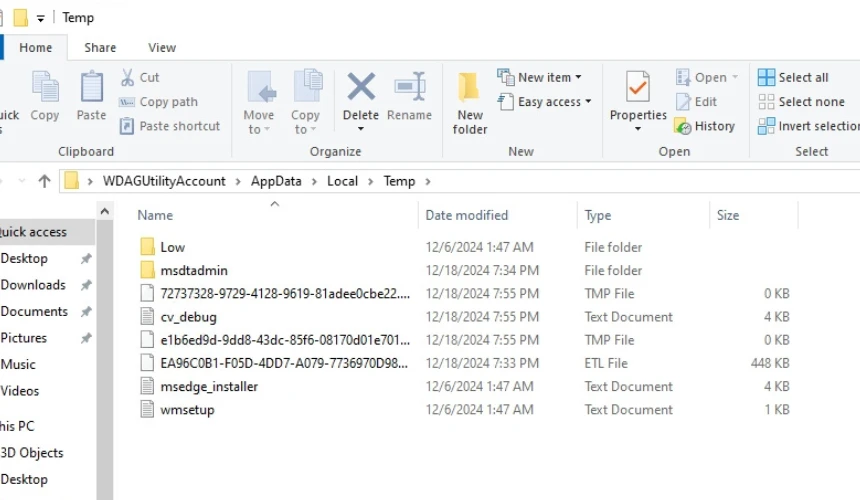Click the Delete icon in ribbon
Image resolution: width=860 pixels, height=500 pixels.
coord(360,88)
